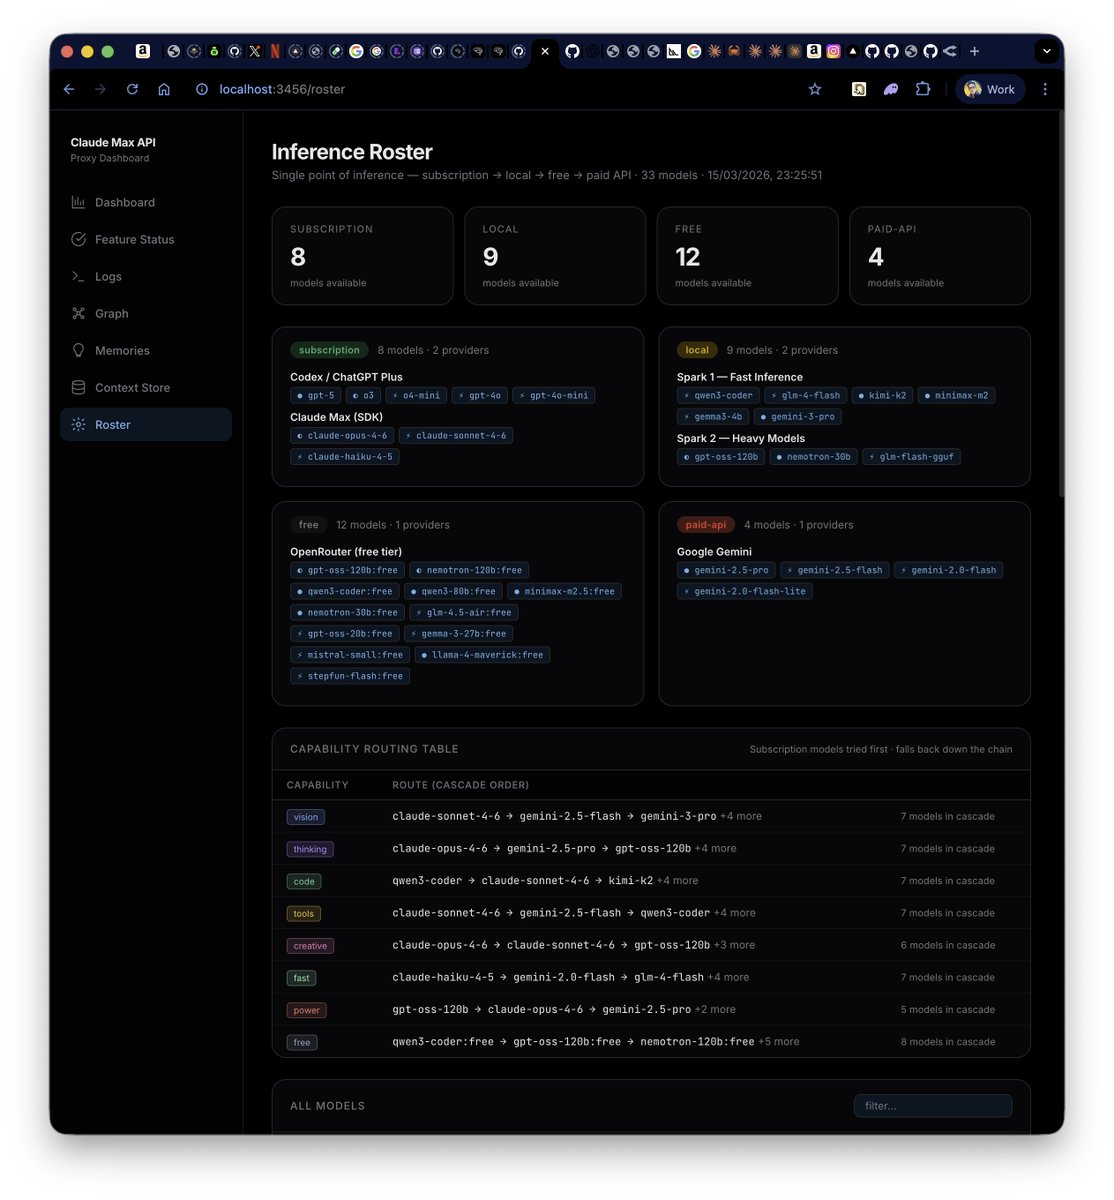
Task: Click the browser home icon
Action: (164, 89)
